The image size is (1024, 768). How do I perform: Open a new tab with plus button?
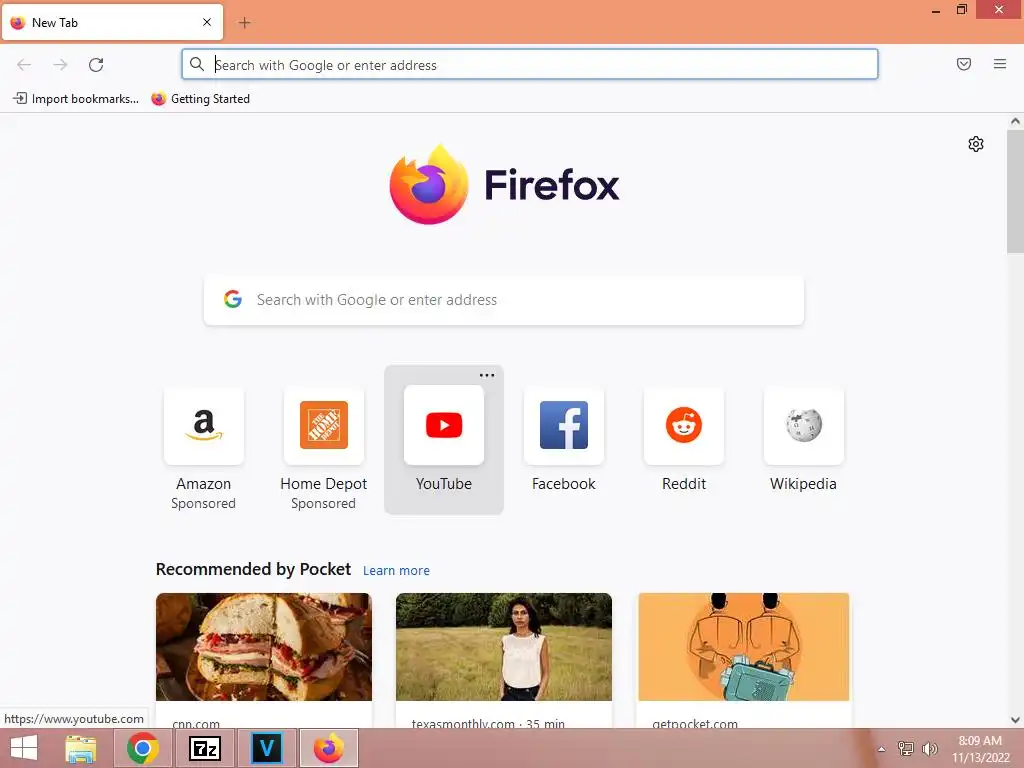pyautogui.click(x=244, y=23)
